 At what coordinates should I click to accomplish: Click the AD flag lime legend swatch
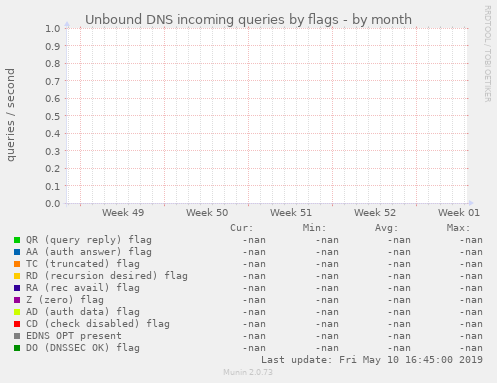17,312
